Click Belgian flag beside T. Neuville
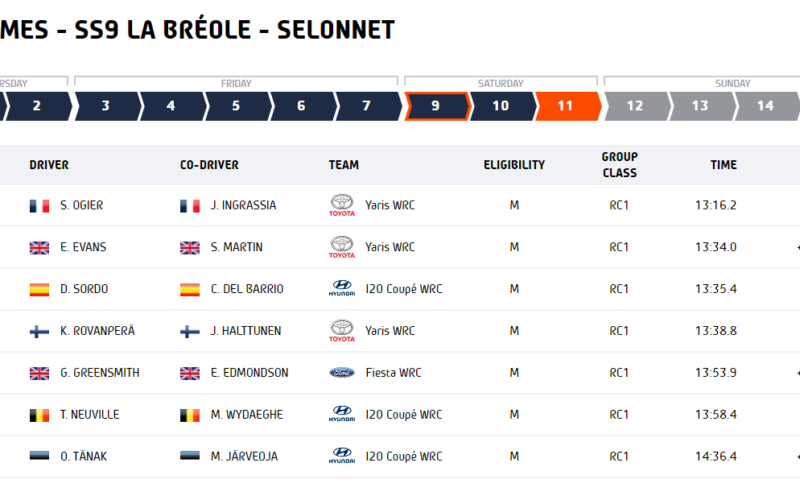Screen dimensions: 800x500 pyautogui.click(x=39, y=415)
